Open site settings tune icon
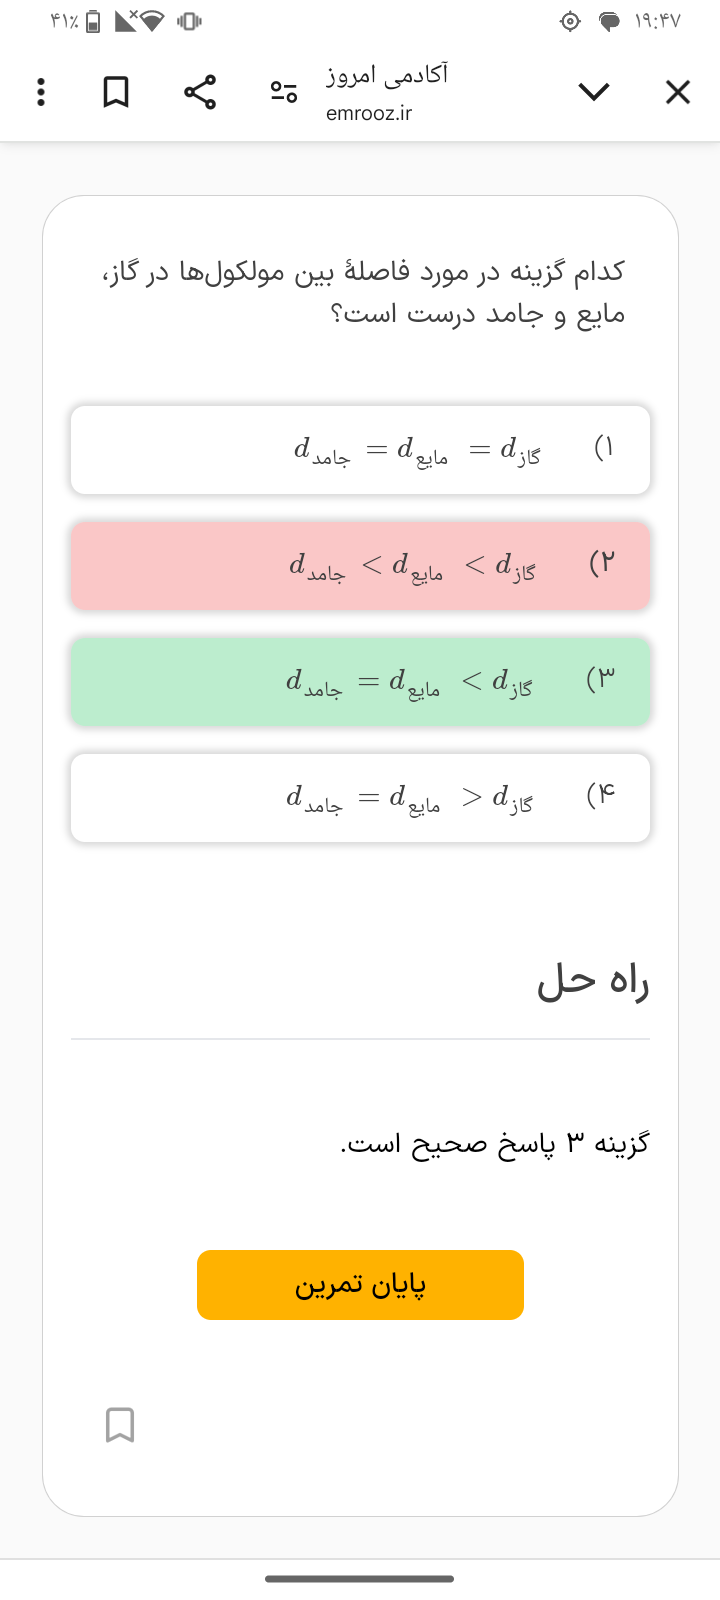720x1600 pixels. [x=283, y=92]
